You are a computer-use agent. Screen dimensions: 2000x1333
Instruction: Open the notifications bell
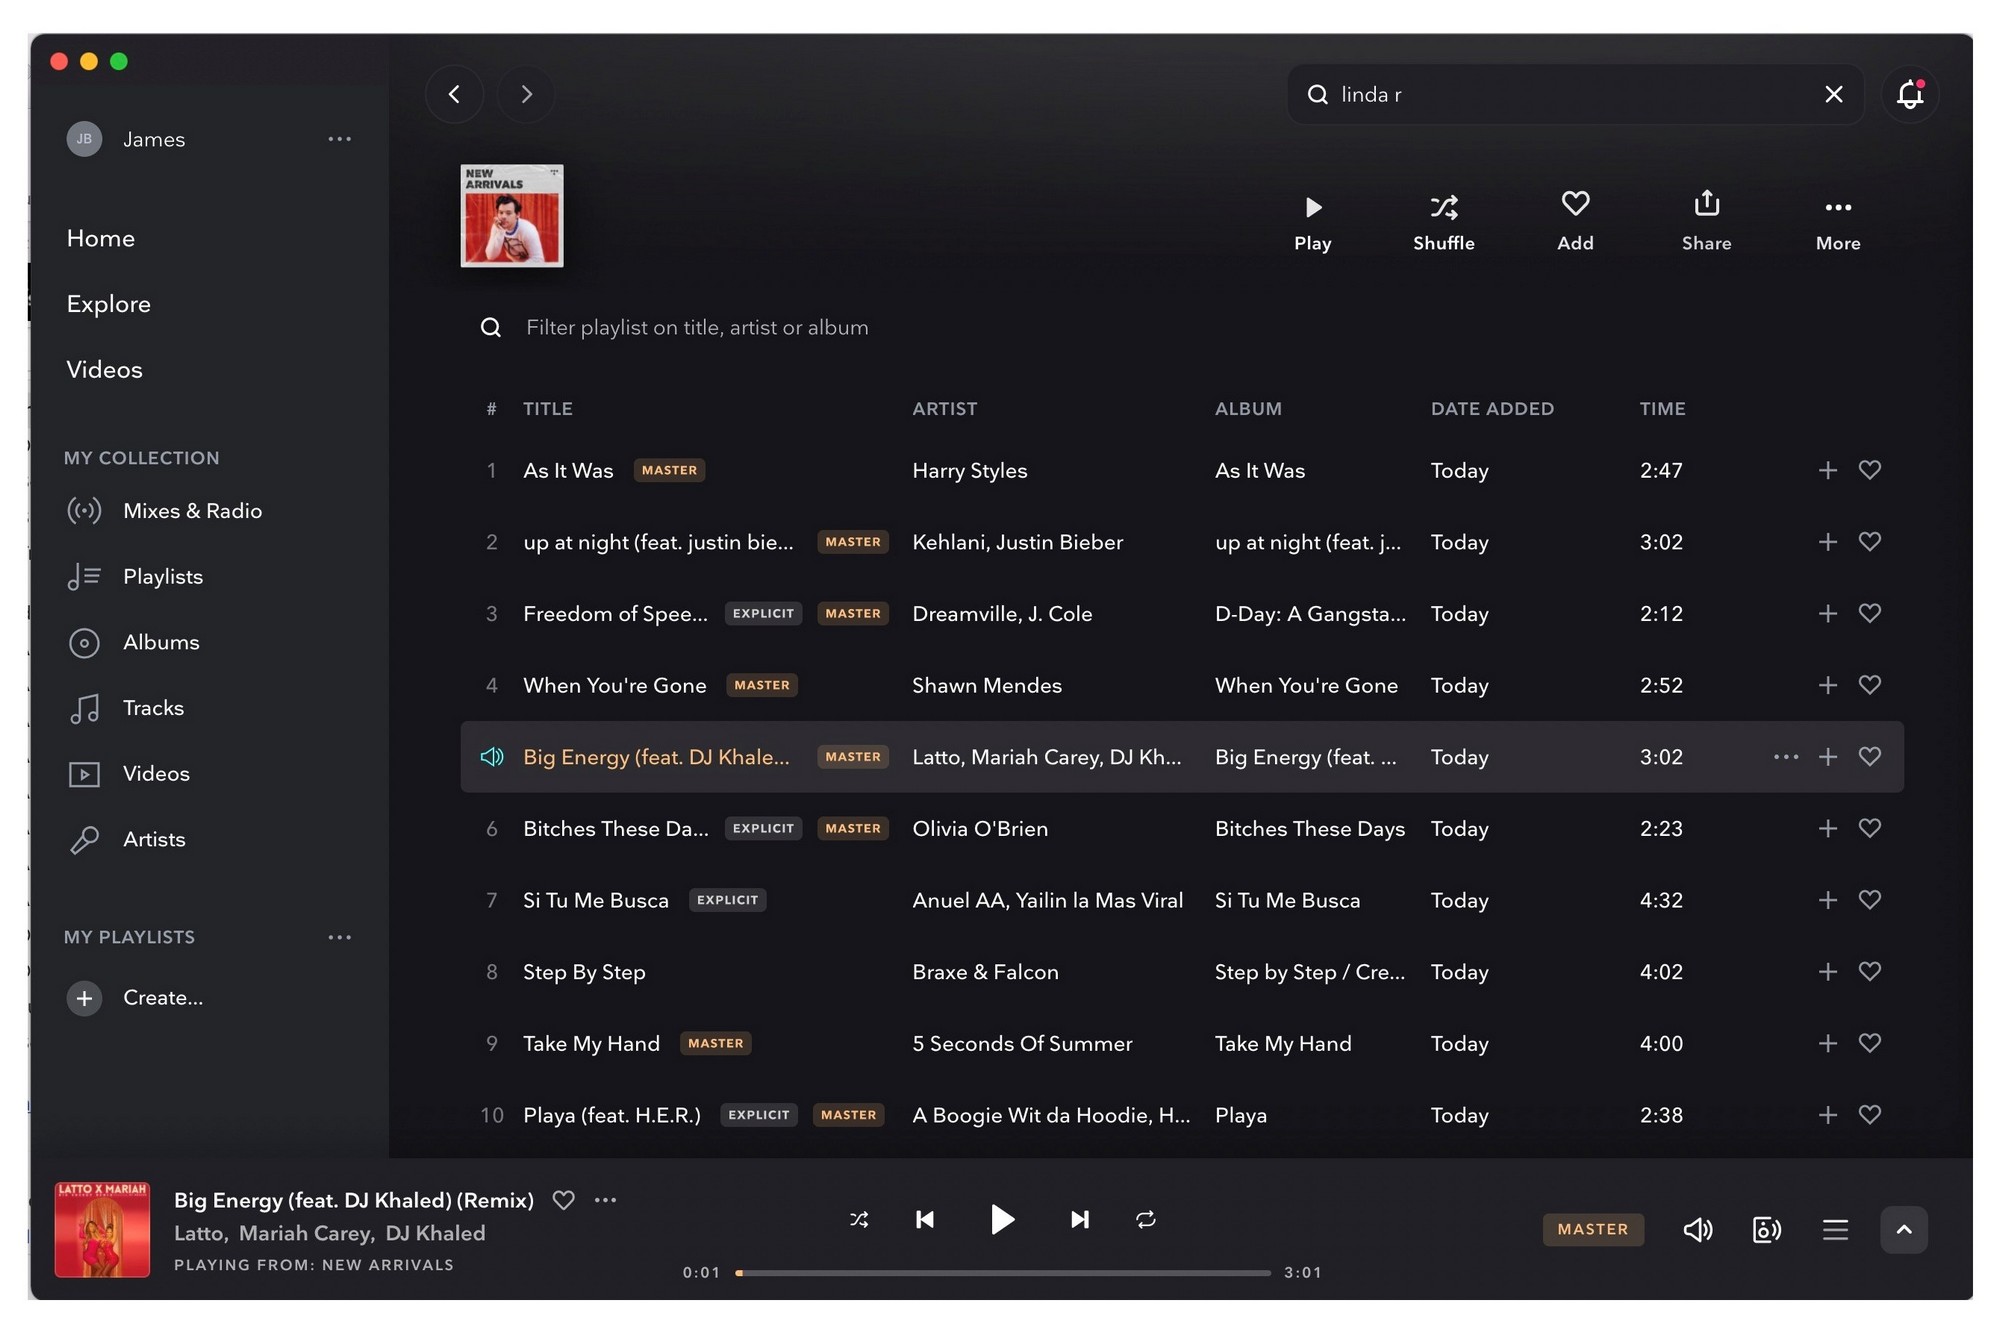(x=1909, y=94)
